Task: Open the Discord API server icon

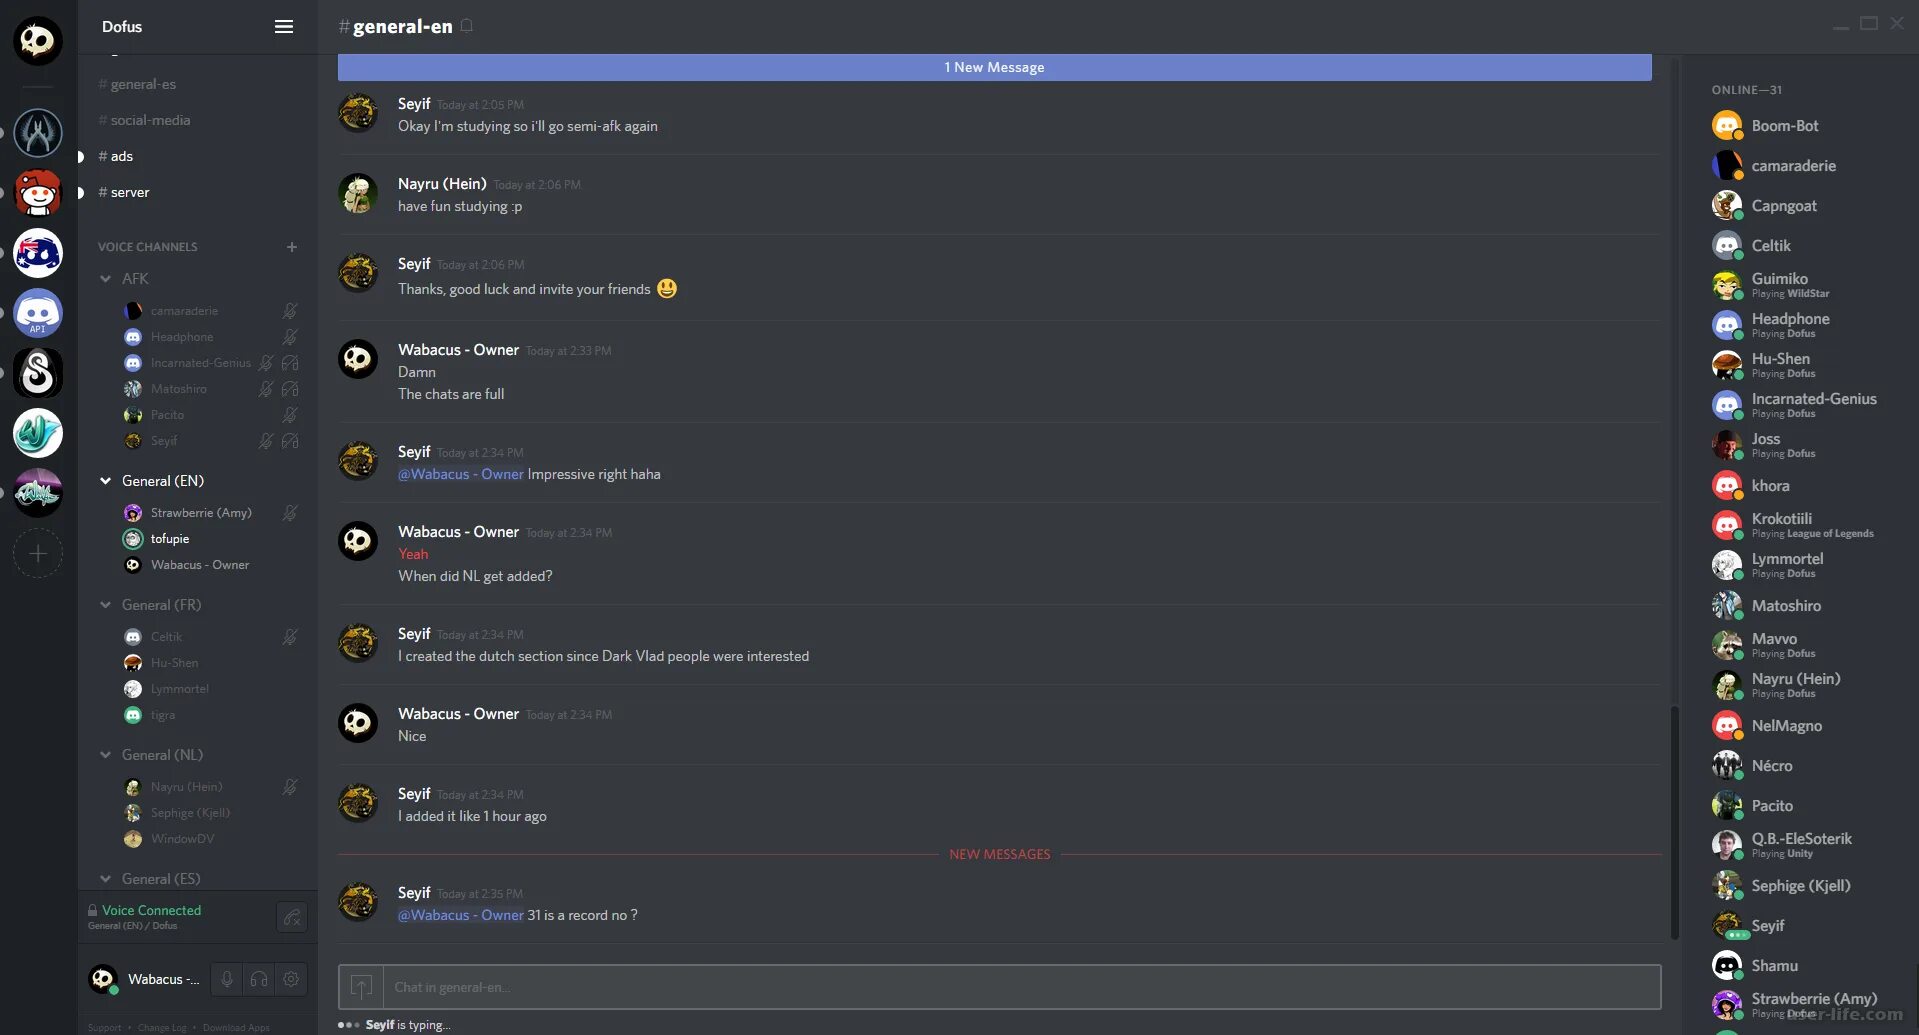Action: pos(38,313)
